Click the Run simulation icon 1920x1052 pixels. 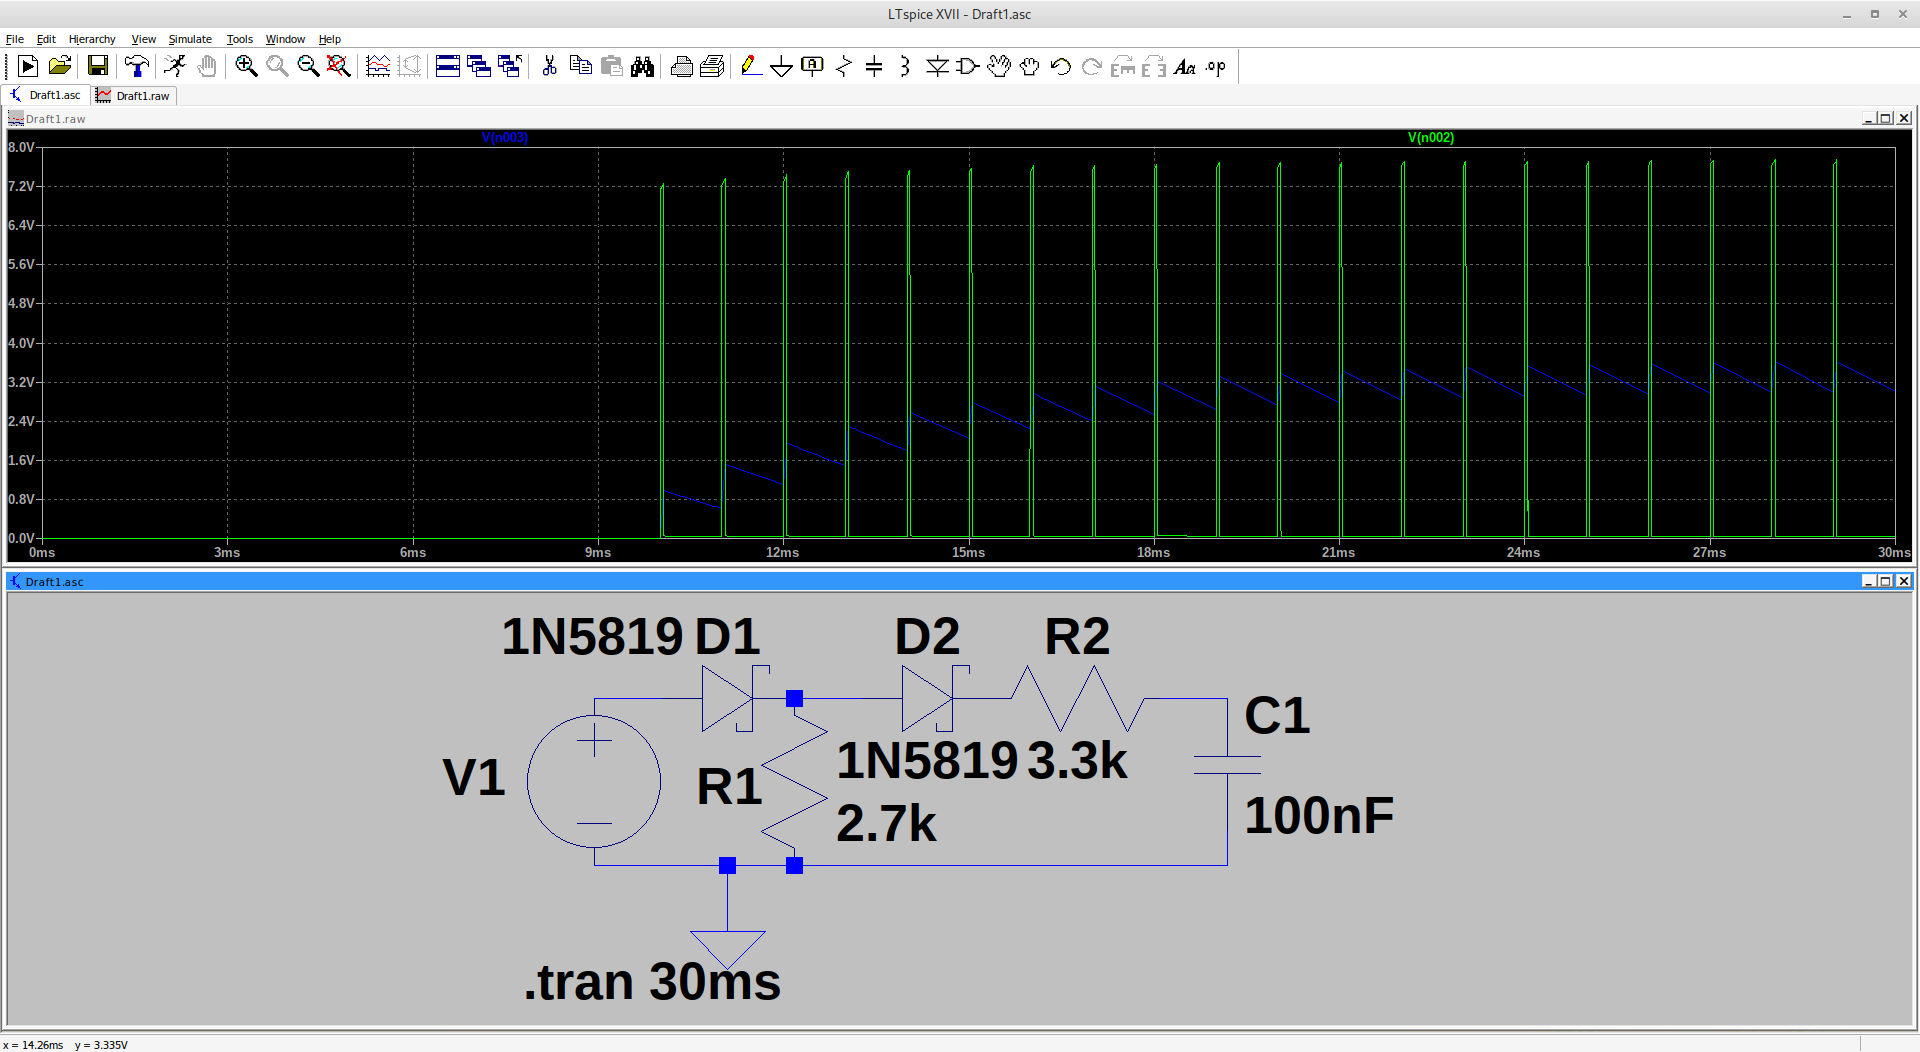(175, 67)
